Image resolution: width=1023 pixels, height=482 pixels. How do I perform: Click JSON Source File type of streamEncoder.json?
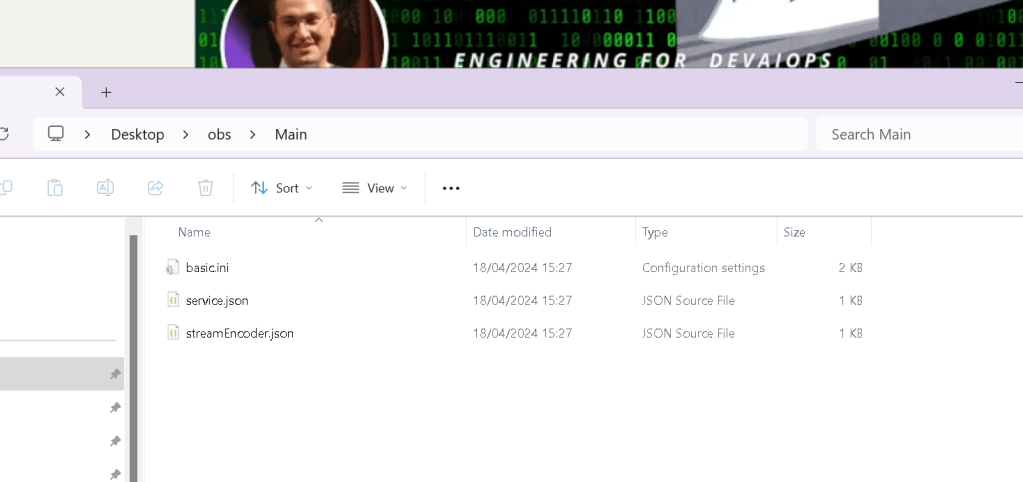[x=688, y=333]
